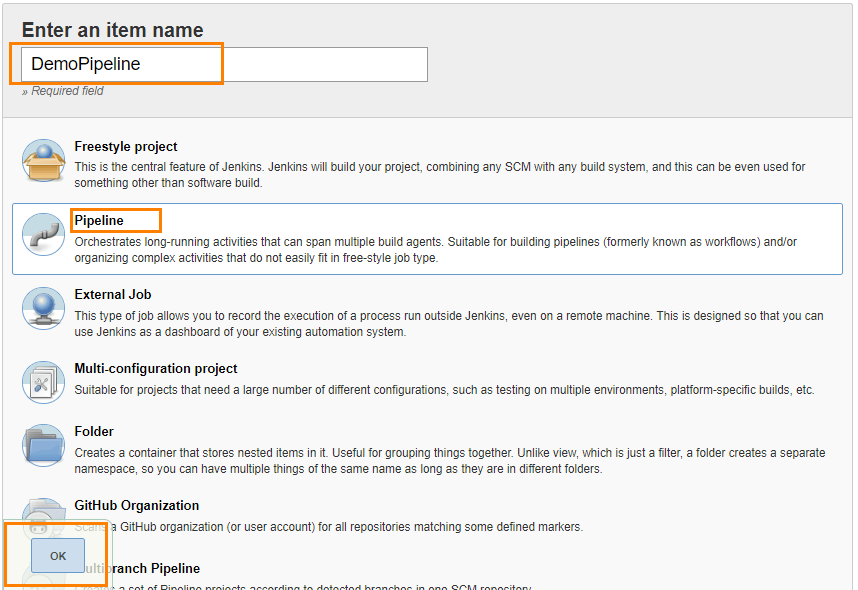The width and height of the screenshot is (858, 590).
Task: Click the Pipeline pipe icon
Action: click(x=43, y=234)
